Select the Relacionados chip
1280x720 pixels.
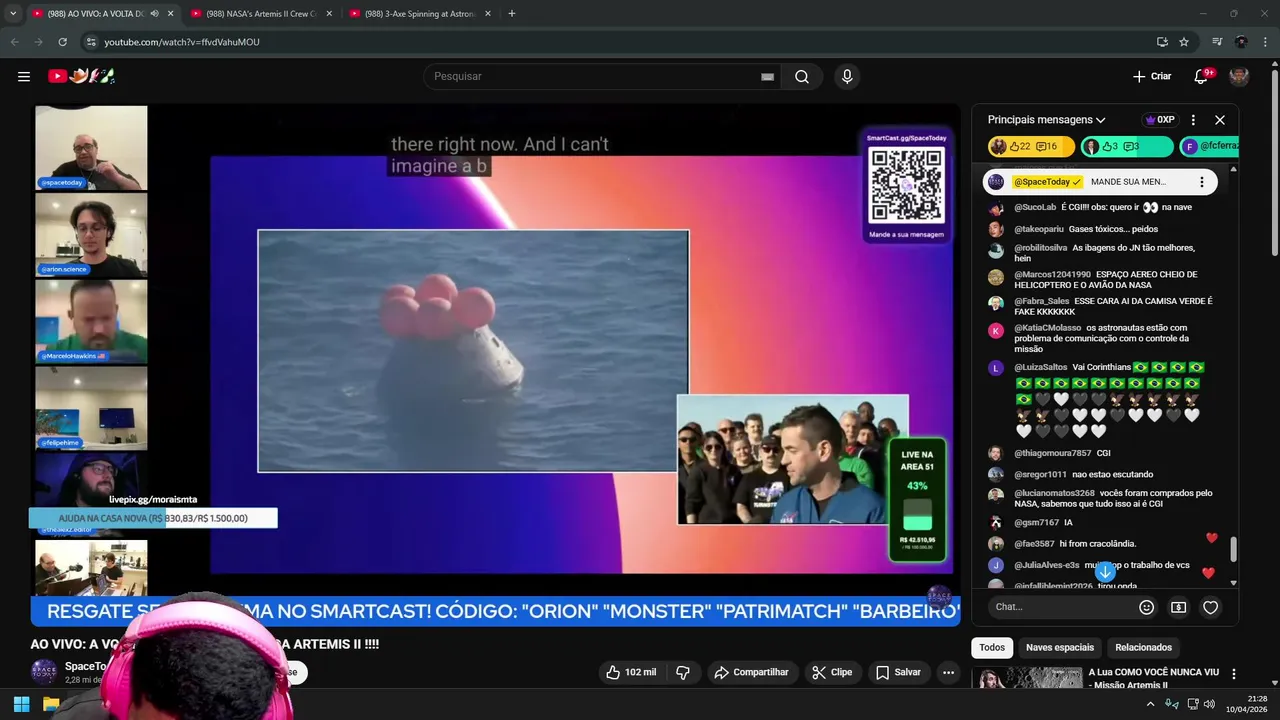tap(1143, 648)
